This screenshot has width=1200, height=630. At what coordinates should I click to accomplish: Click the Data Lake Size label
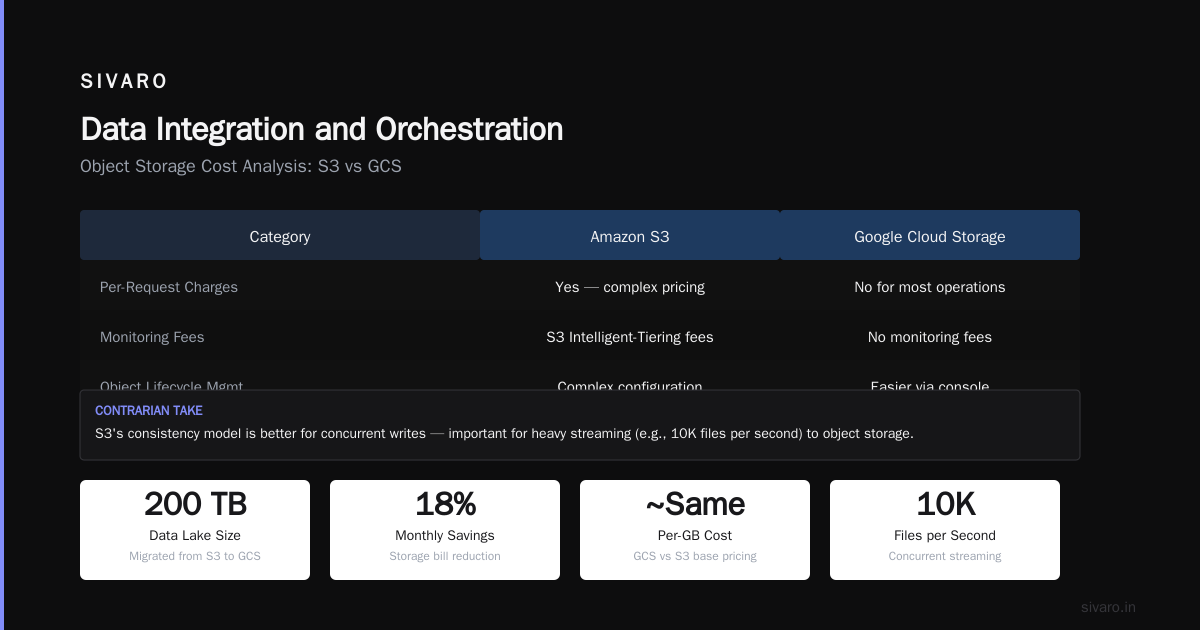click(x=195, y=536)
